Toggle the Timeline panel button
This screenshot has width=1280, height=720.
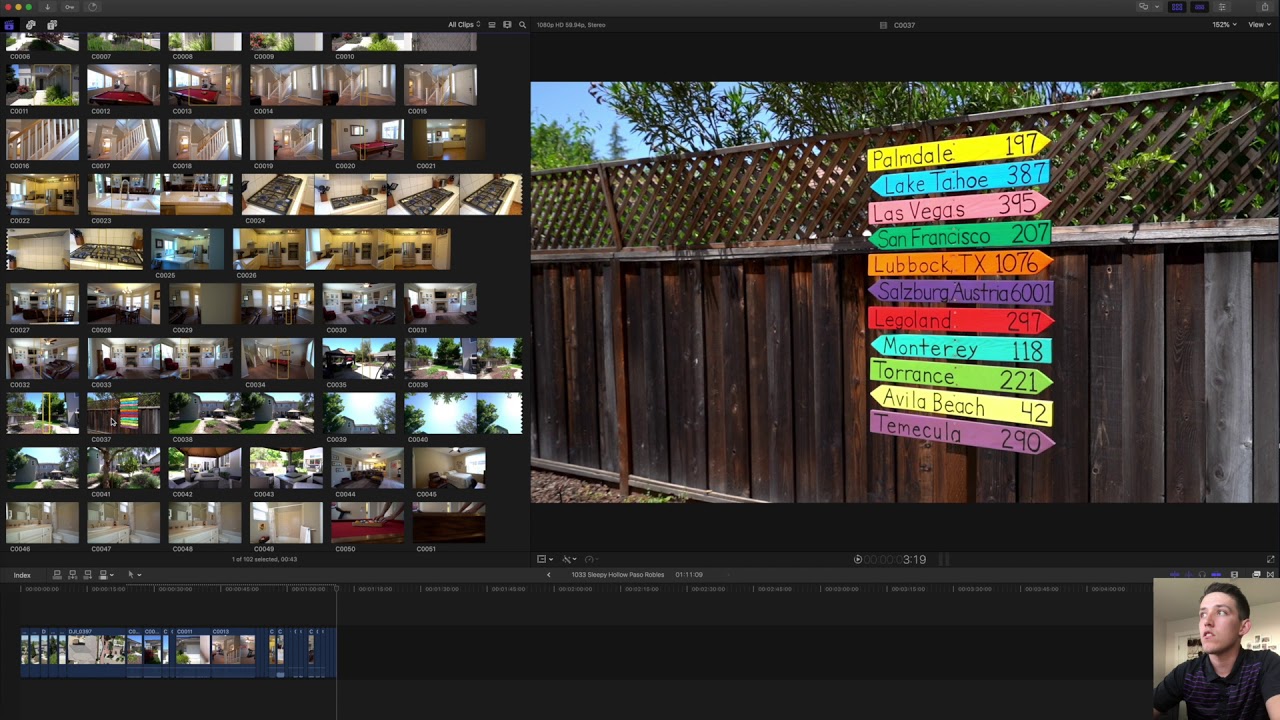pyautogui.click(x=1199, y=7)
